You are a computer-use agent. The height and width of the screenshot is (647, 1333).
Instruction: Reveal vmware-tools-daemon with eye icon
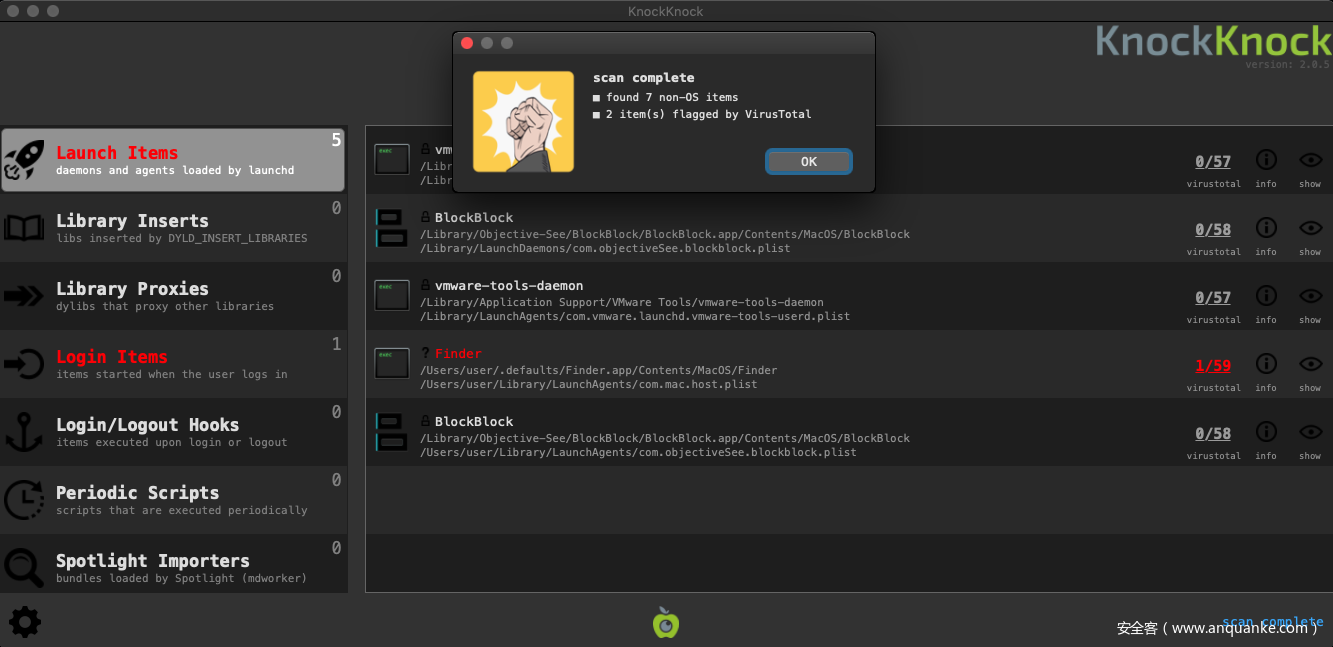pyautogui.click(x=1310, y=296)
